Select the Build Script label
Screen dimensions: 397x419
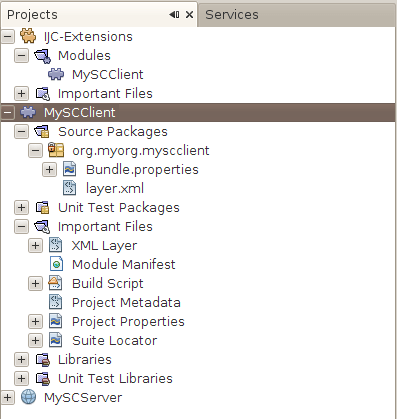tap(108, 284)
